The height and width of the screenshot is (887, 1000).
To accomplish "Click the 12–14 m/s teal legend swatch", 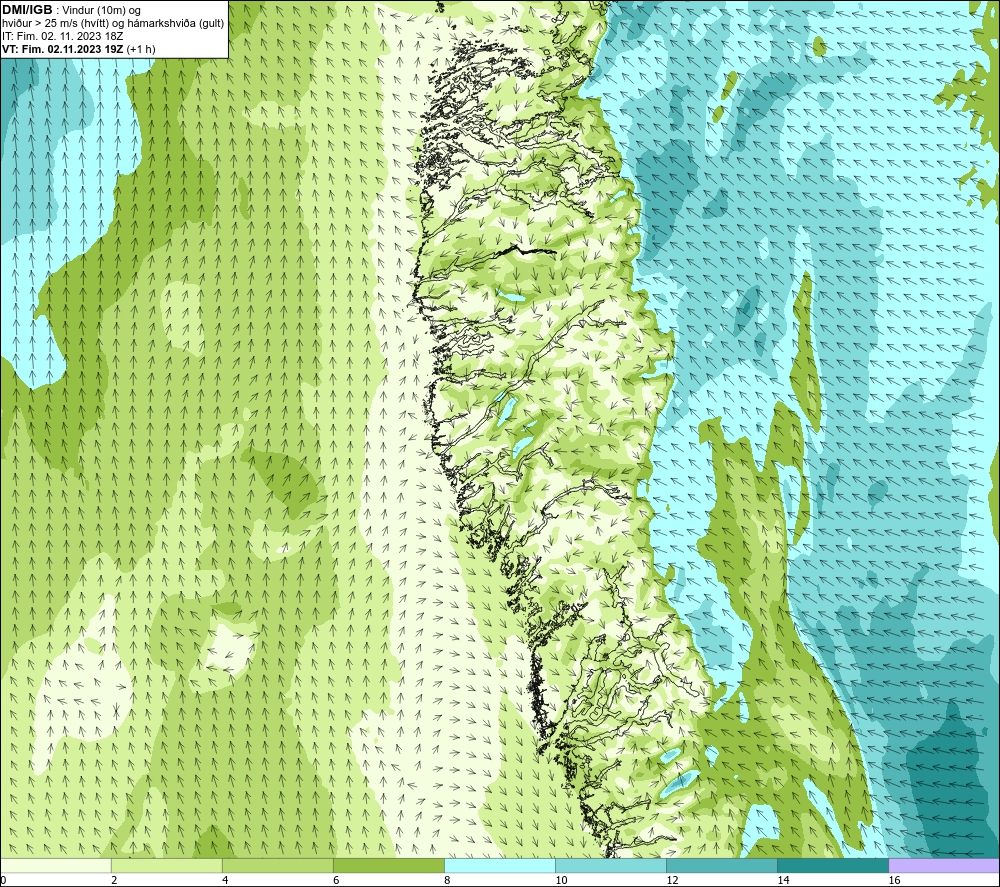I will coord(721,866).
